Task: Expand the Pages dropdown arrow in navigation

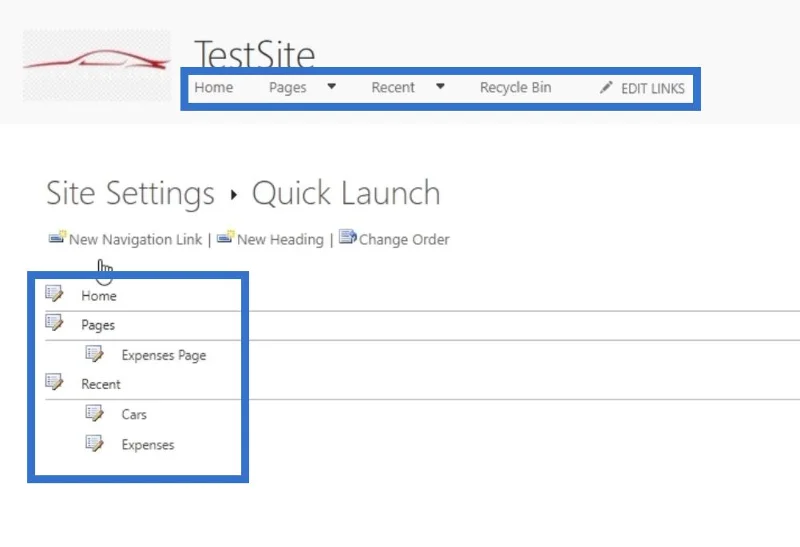Action: [332, 86]
